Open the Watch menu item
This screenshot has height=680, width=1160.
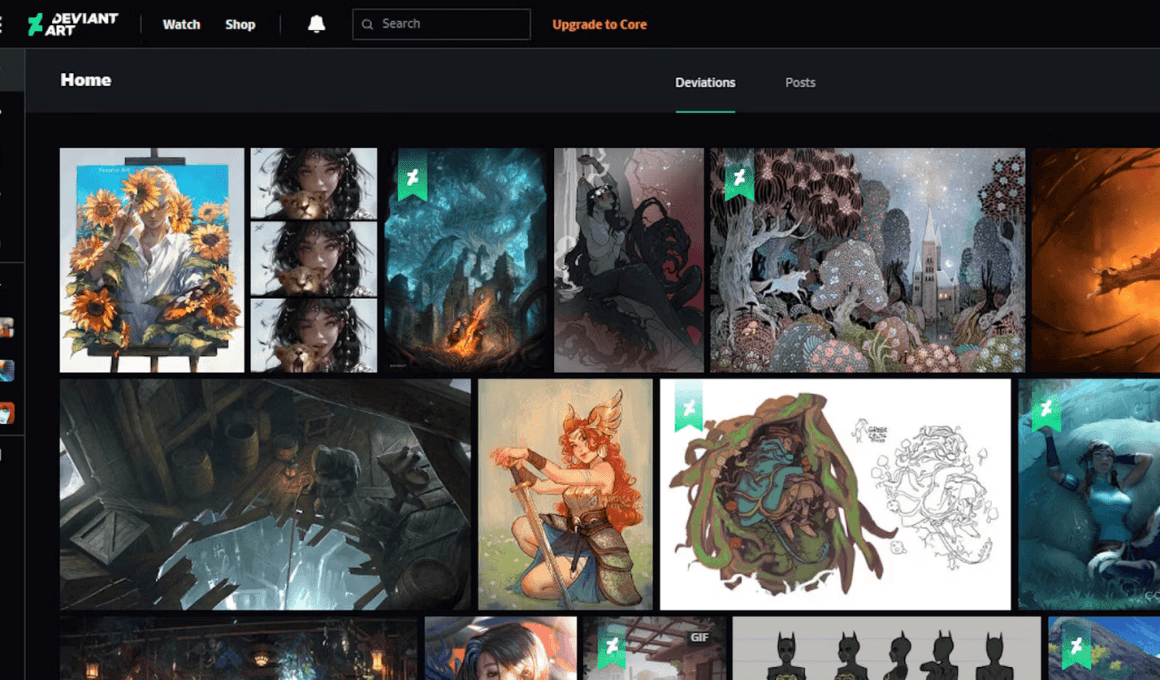[181, 24]
